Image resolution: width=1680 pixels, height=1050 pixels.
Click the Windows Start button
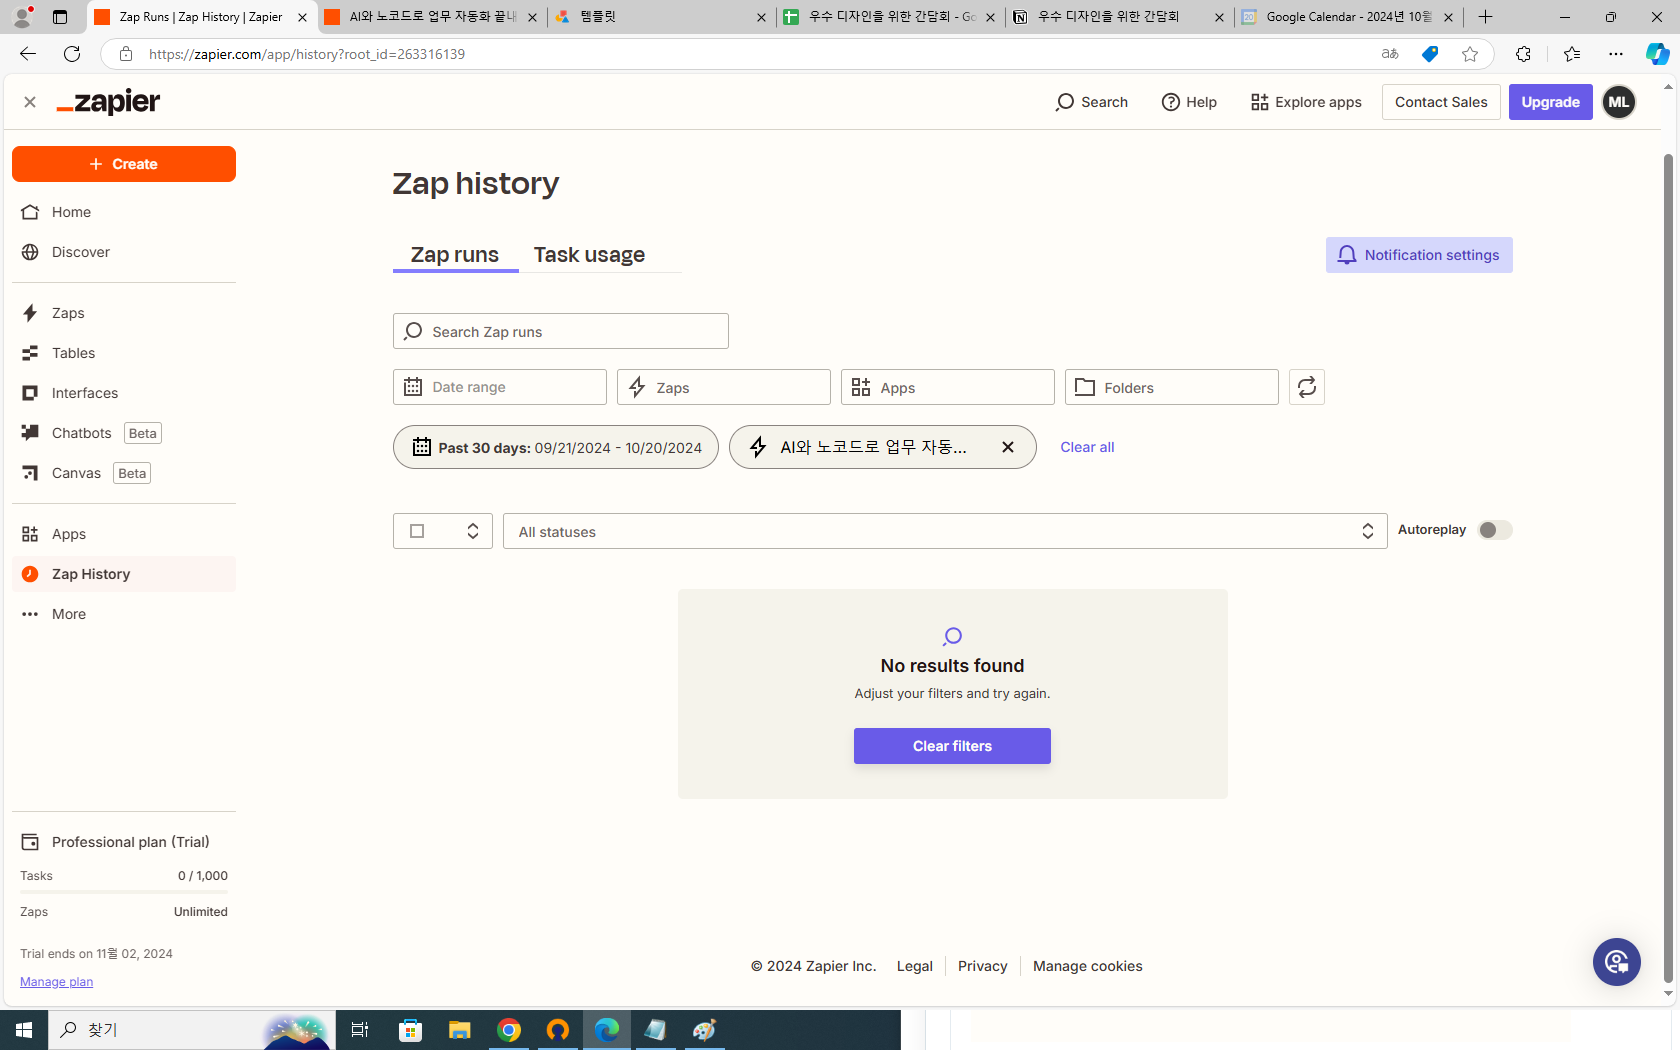click(x=24, y=1030)
